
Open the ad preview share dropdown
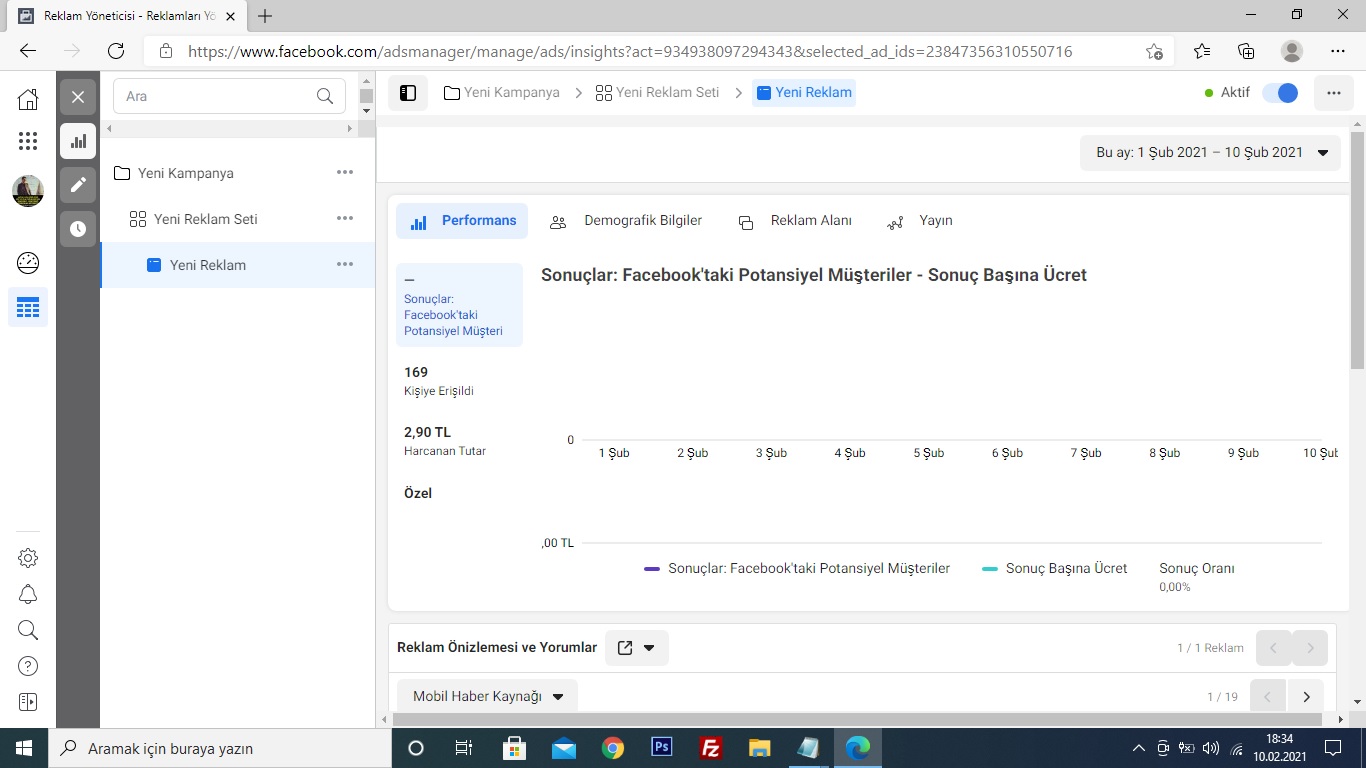click(x=637, y=648)
